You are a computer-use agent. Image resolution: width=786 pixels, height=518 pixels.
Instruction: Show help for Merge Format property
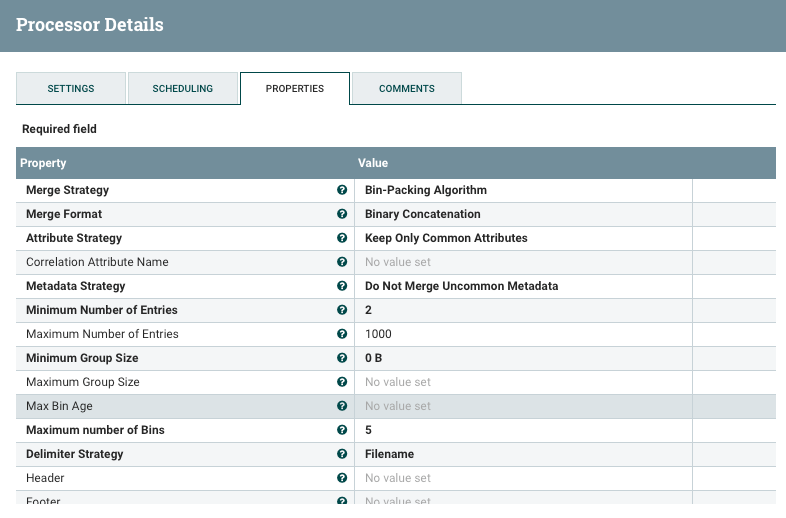pyautogui.click(x=342, y=214)
